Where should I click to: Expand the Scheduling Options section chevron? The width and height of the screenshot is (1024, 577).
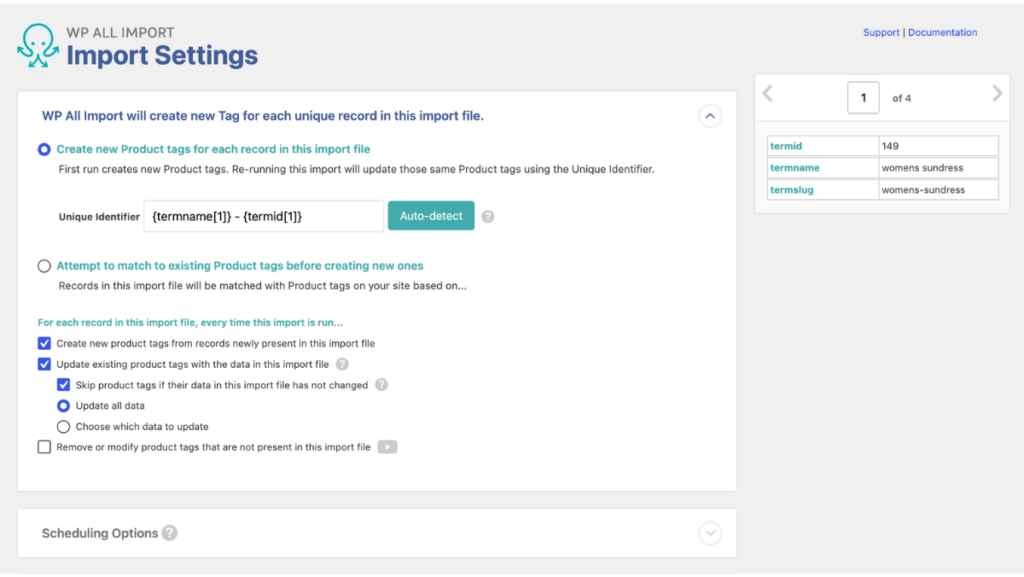click(x=710, y=533)
